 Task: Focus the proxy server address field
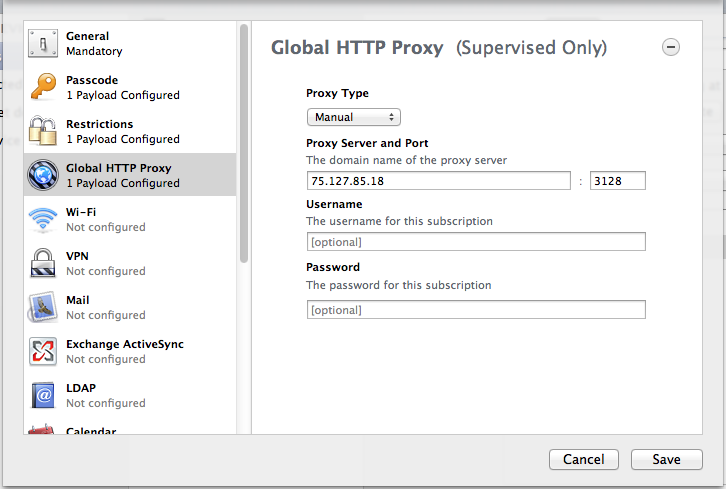point(438,181)
